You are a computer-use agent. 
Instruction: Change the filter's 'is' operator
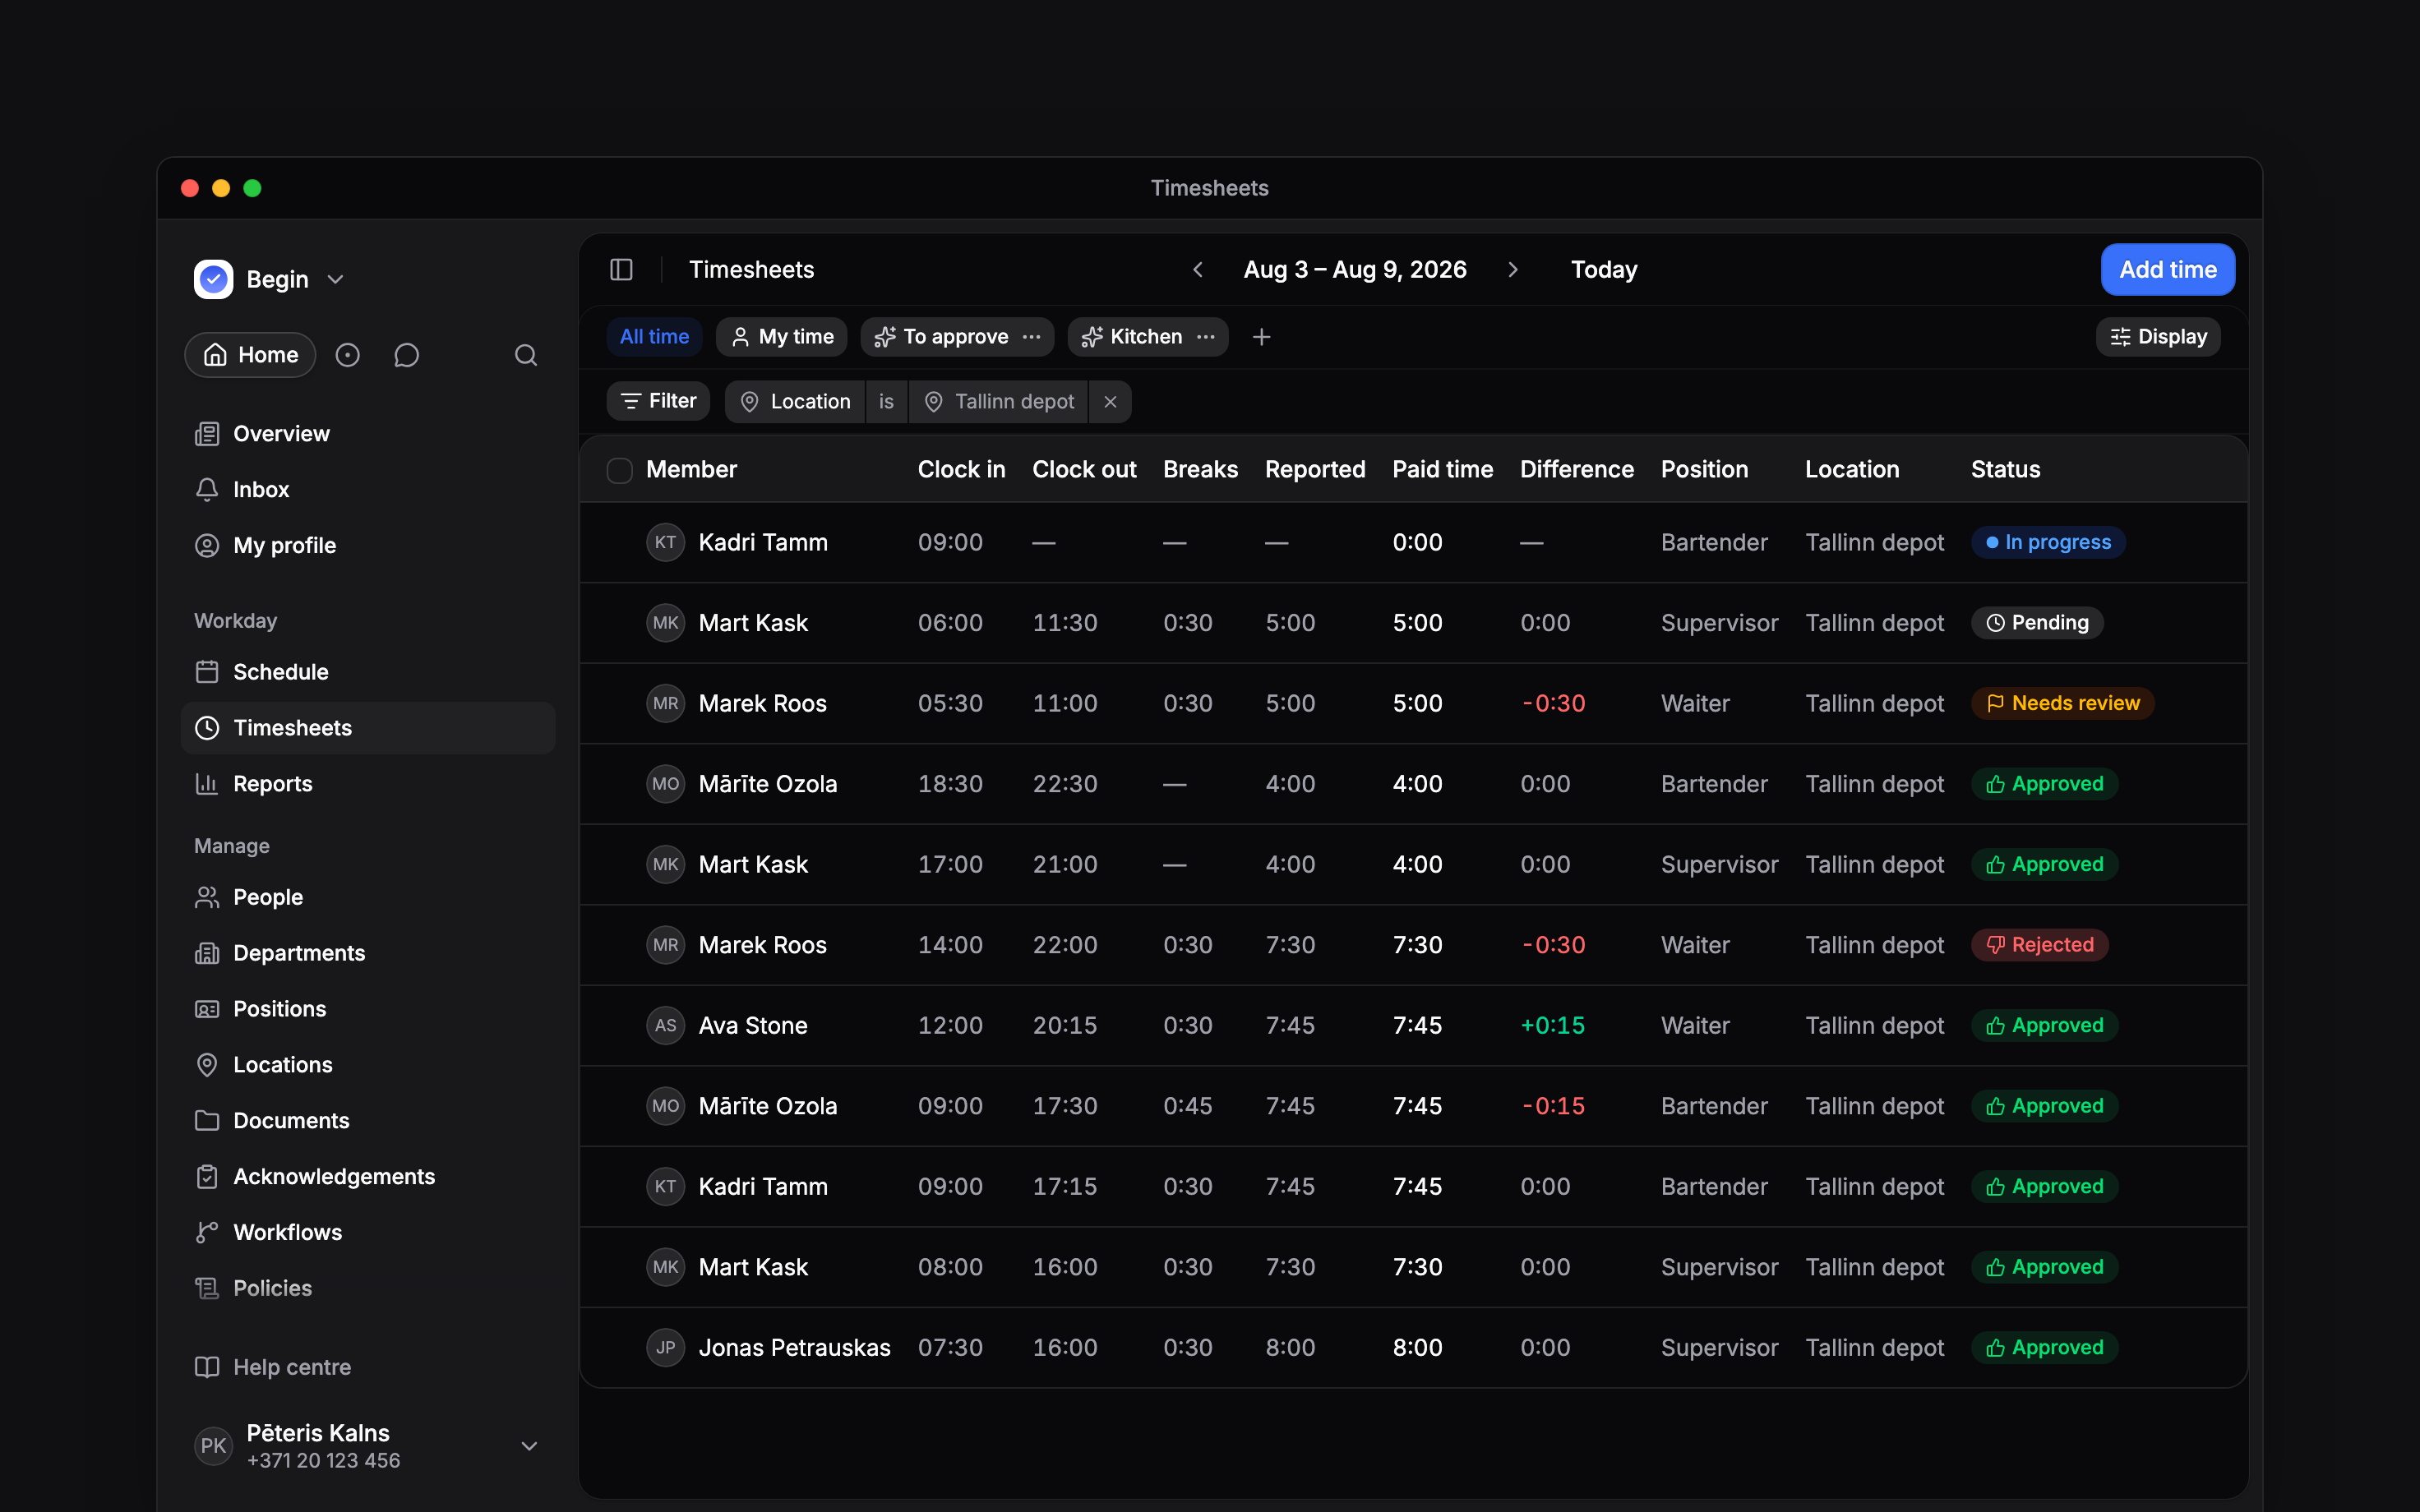(x=886, y=402)
